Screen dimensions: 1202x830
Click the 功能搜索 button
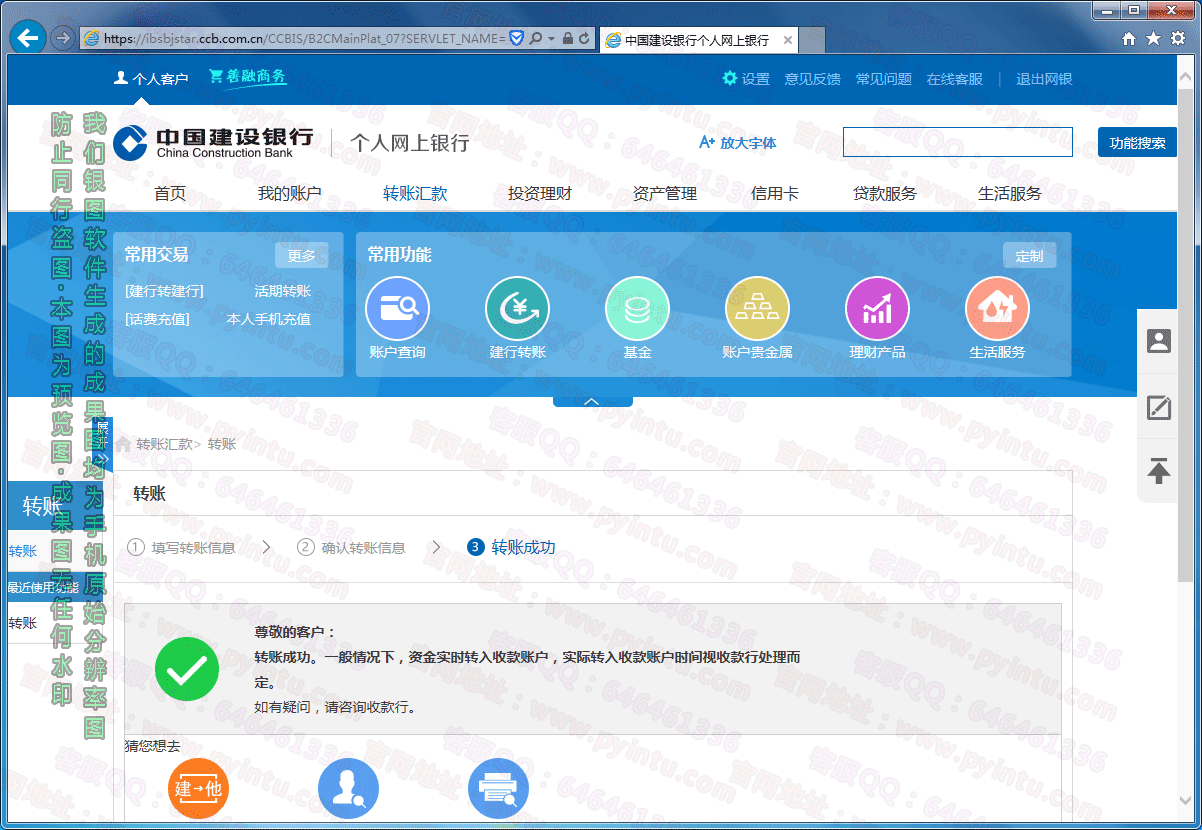pos(1137,142)
